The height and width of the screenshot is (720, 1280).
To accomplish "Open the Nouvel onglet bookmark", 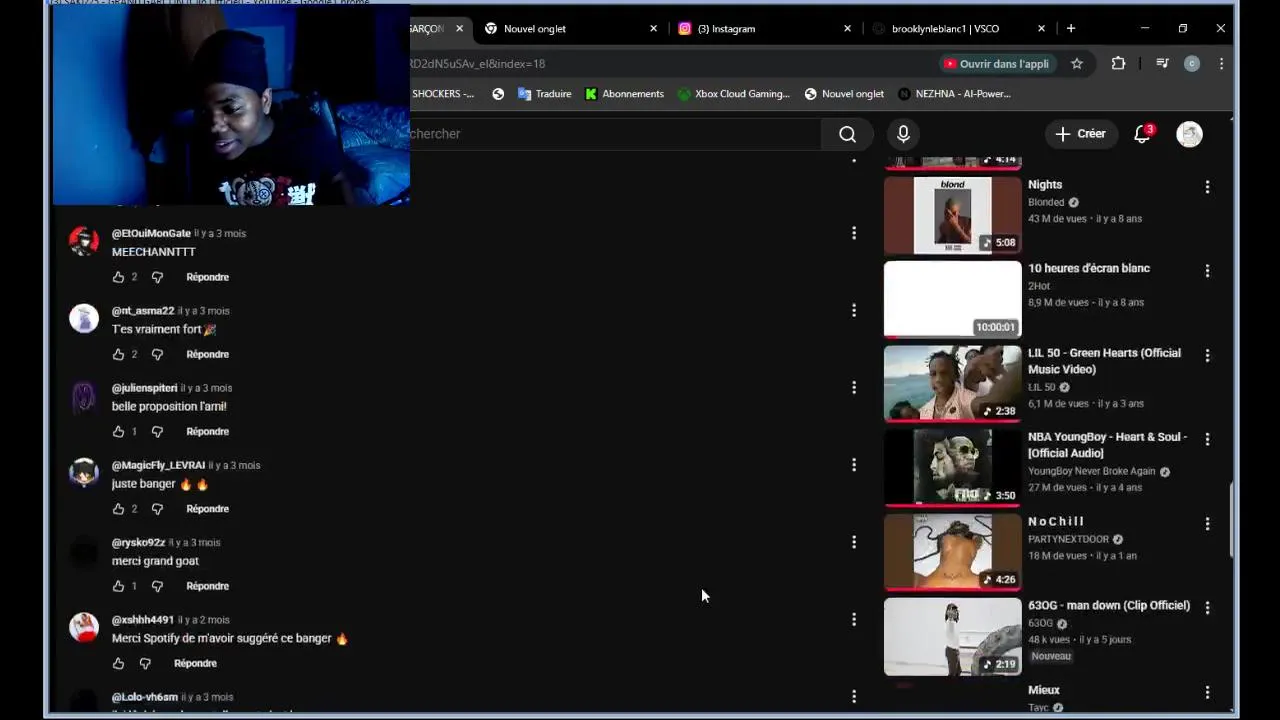I will click(x=844, y=94).
